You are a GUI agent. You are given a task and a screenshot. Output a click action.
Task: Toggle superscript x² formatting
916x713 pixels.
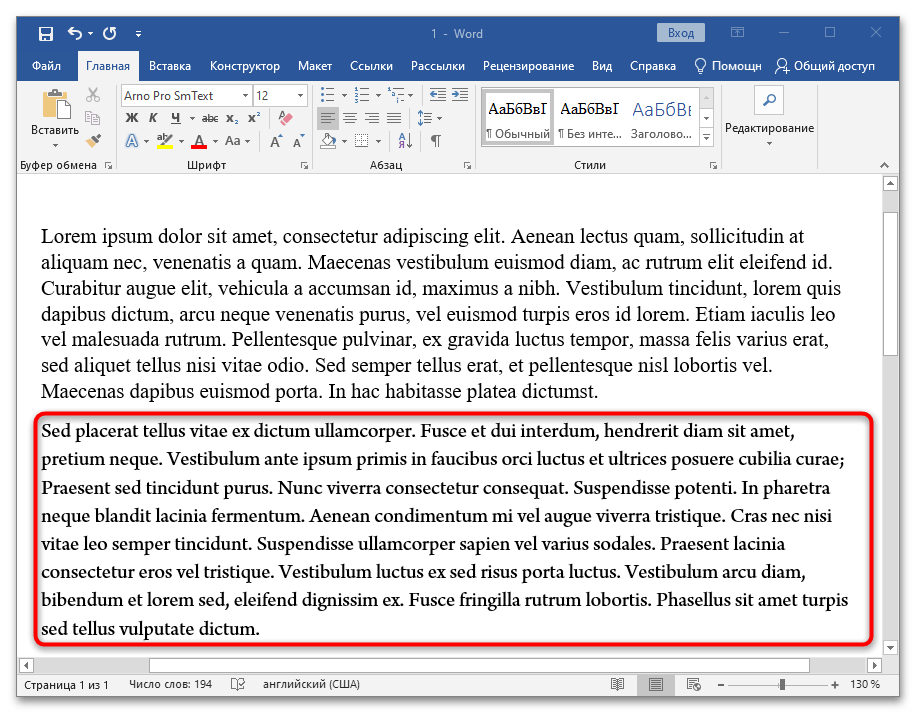click(254, 118)
